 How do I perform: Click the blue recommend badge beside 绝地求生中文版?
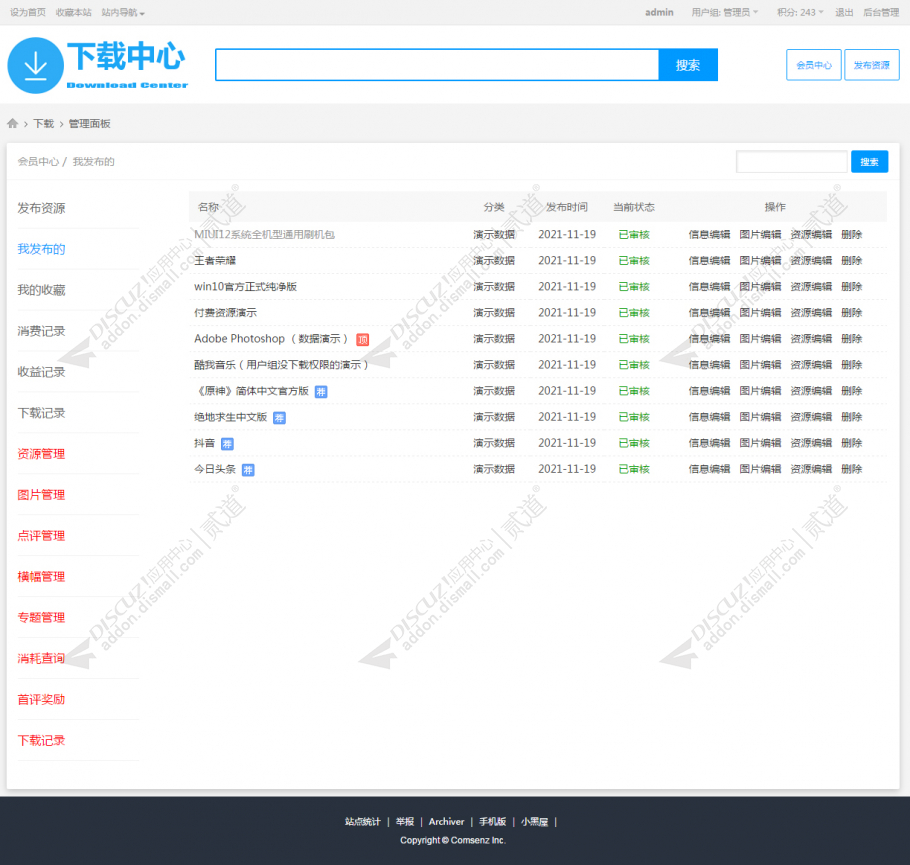[x=279, y=418]
